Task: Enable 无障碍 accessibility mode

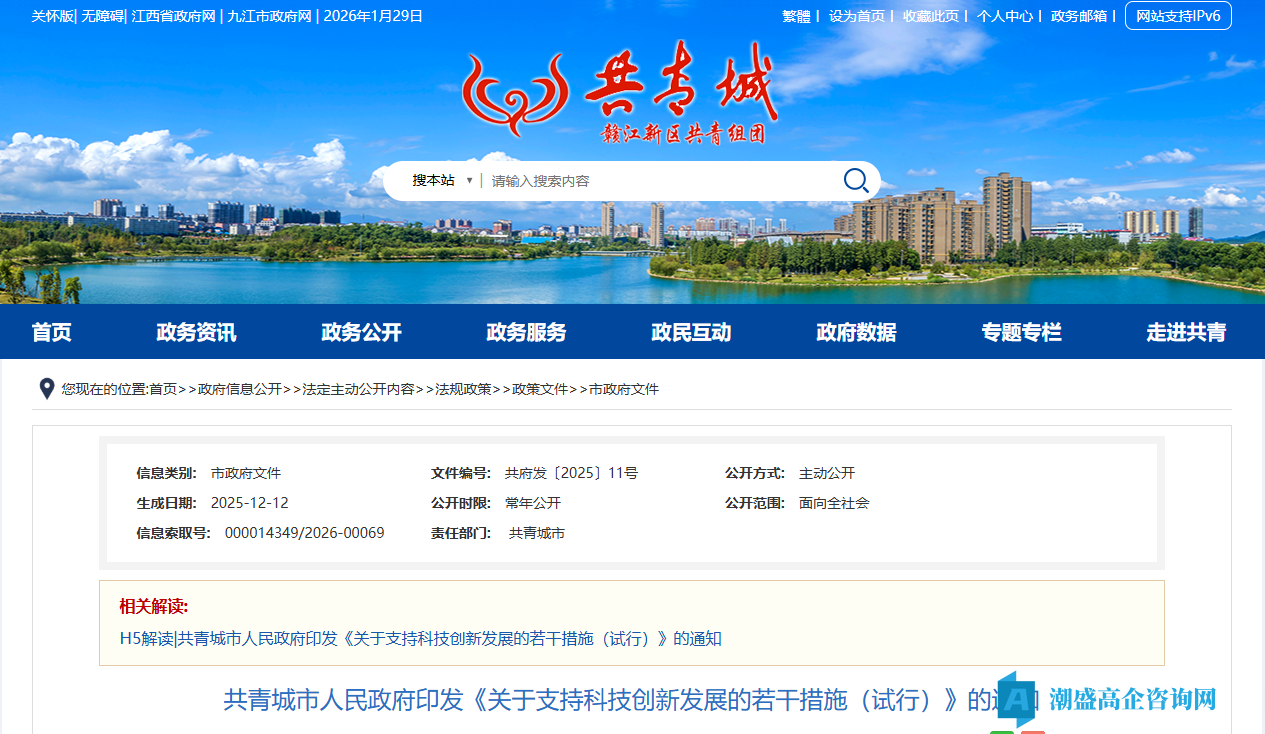Action: pyautogui.click(x=104, y=15)
